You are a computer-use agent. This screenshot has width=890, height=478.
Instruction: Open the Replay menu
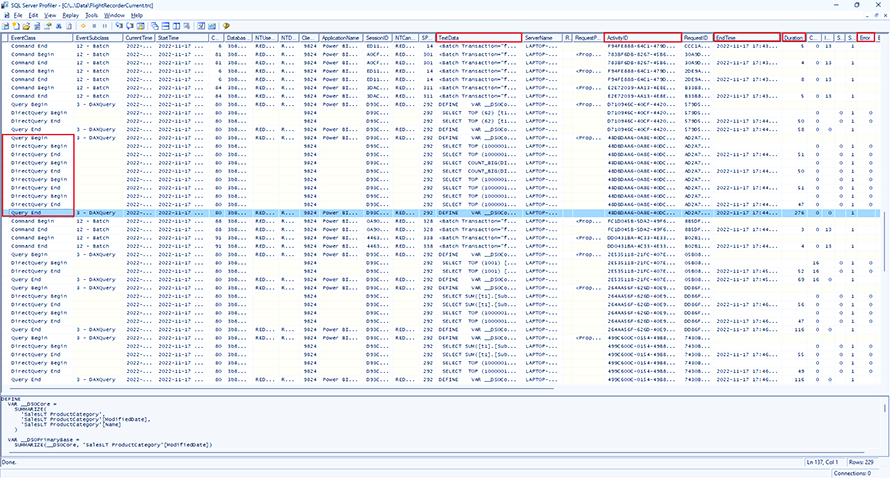click(70, 15)
